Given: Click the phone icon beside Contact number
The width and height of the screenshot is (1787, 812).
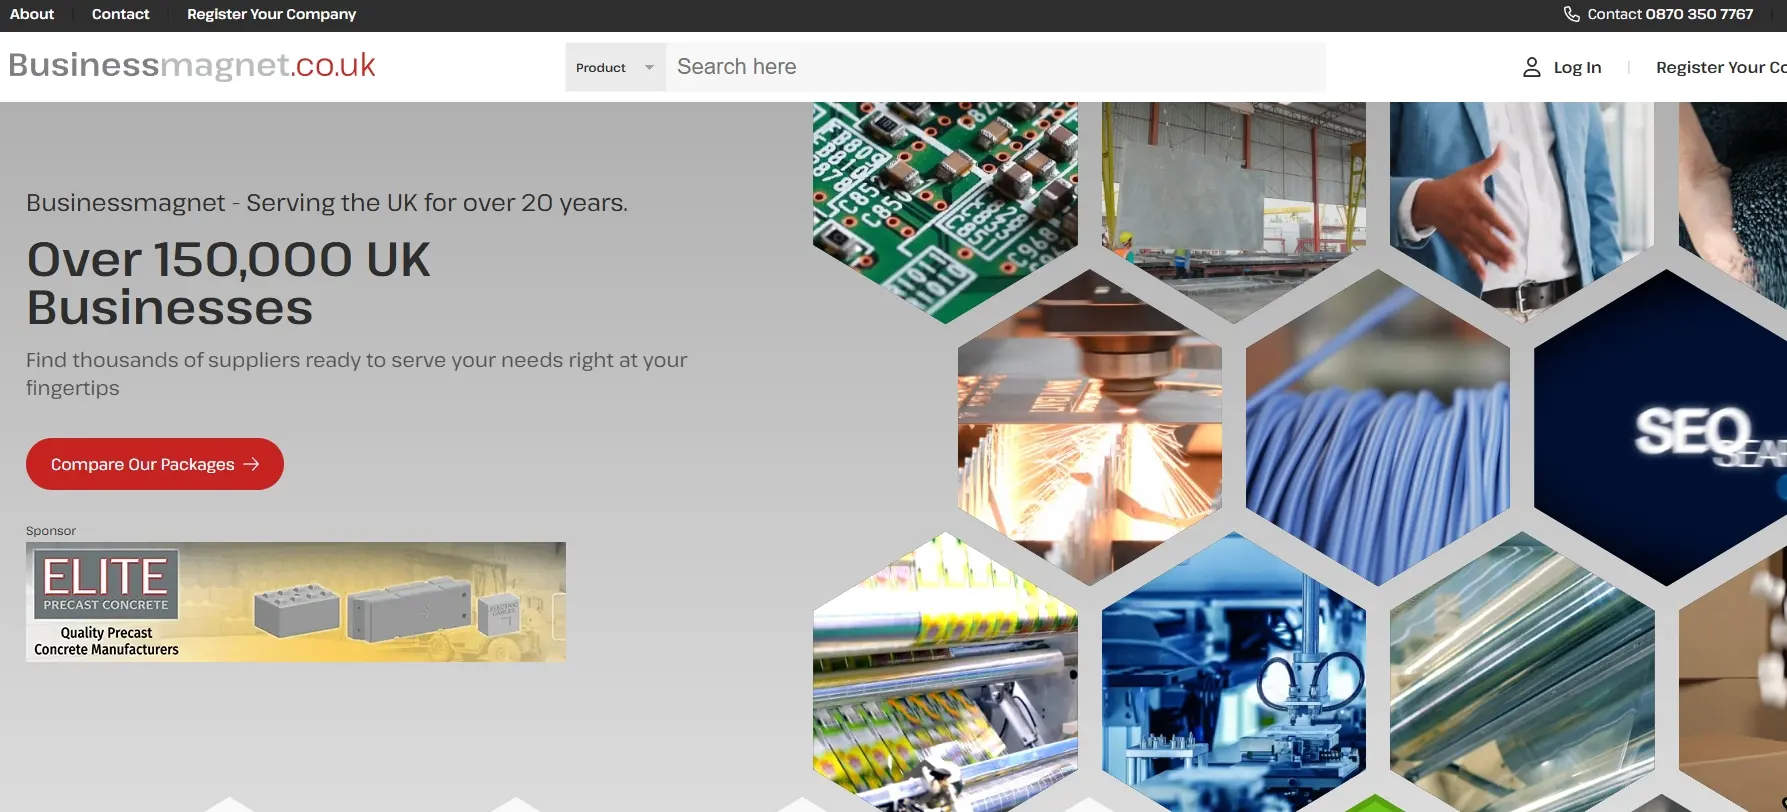Looking at the screenshot, I should pyautogui.click(x=1571, y=14).
